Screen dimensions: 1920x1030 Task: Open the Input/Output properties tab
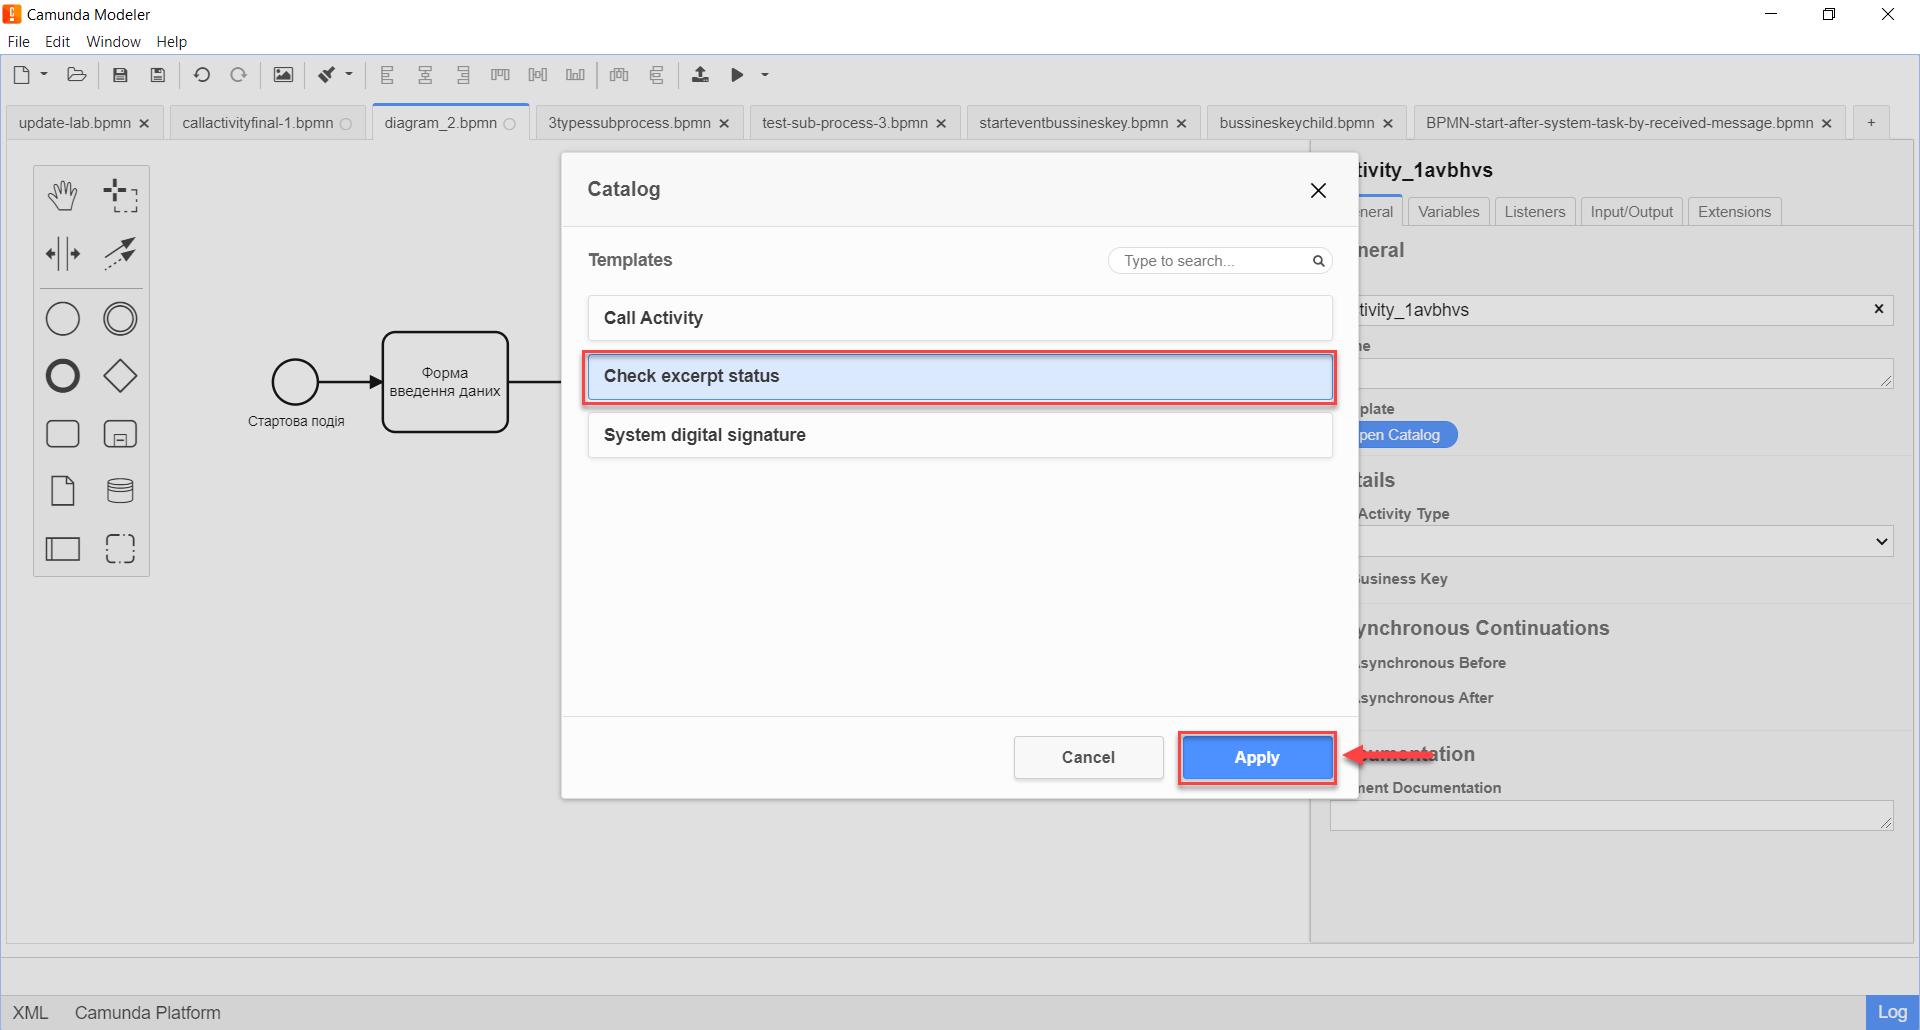[x=1631, y=212]
